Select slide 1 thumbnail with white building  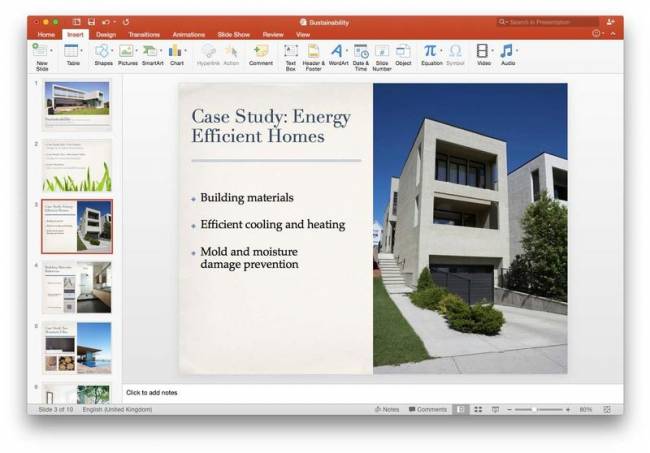(x=77, y=105)
